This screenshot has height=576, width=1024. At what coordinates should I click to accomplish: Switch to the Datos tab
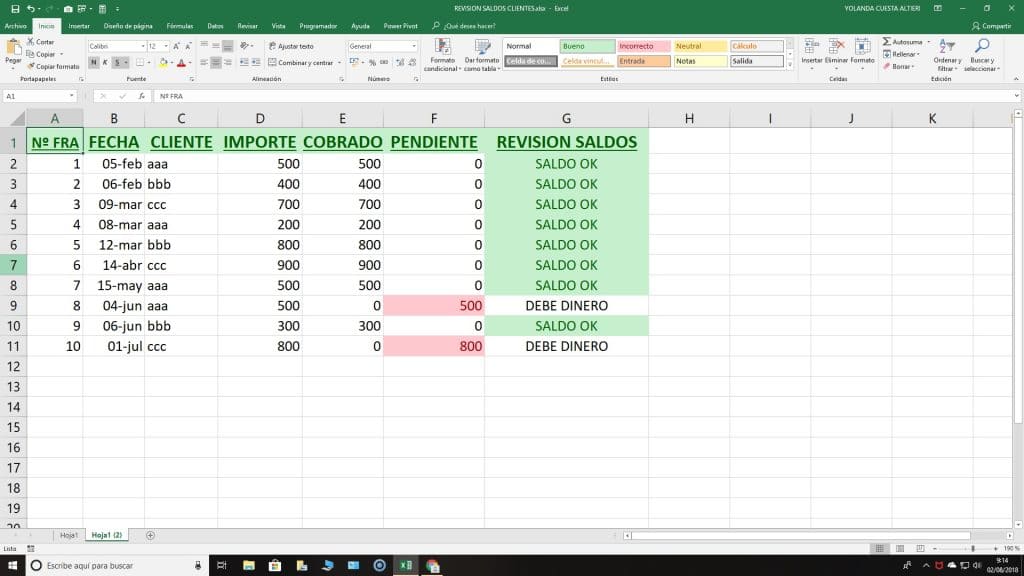tap(216, 26)
